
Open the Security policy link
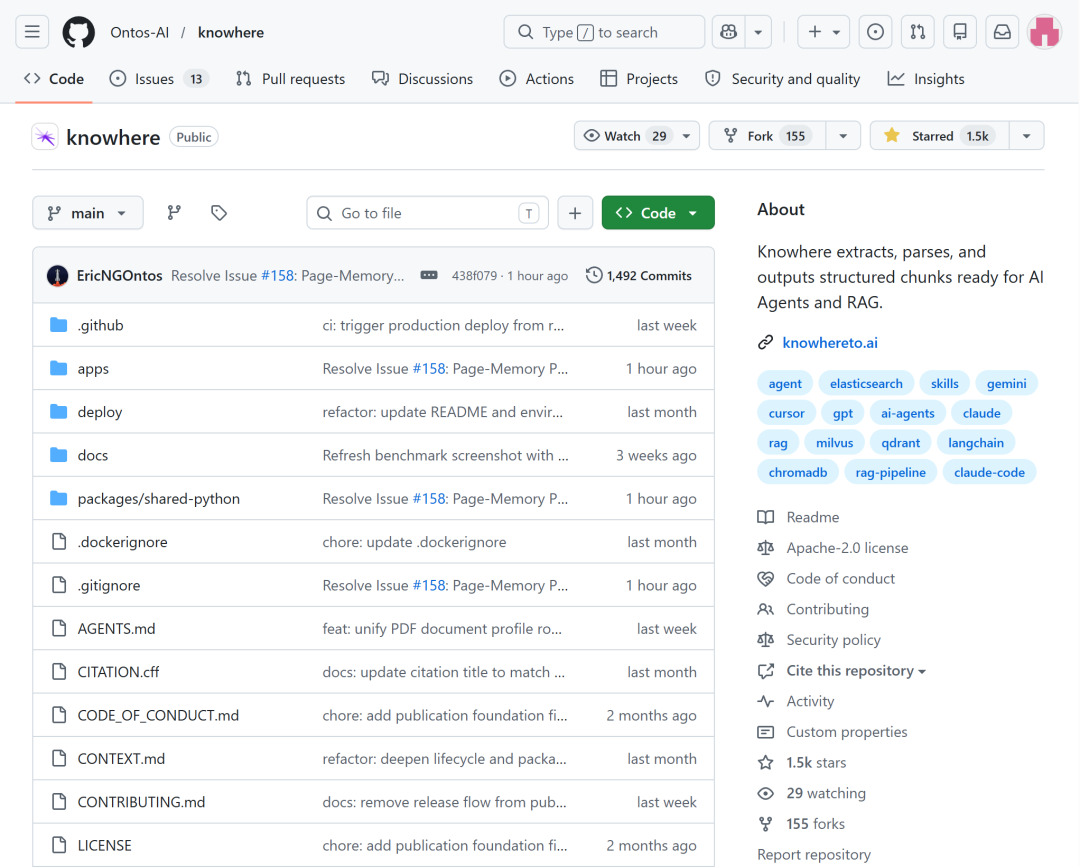coord(833,640)
